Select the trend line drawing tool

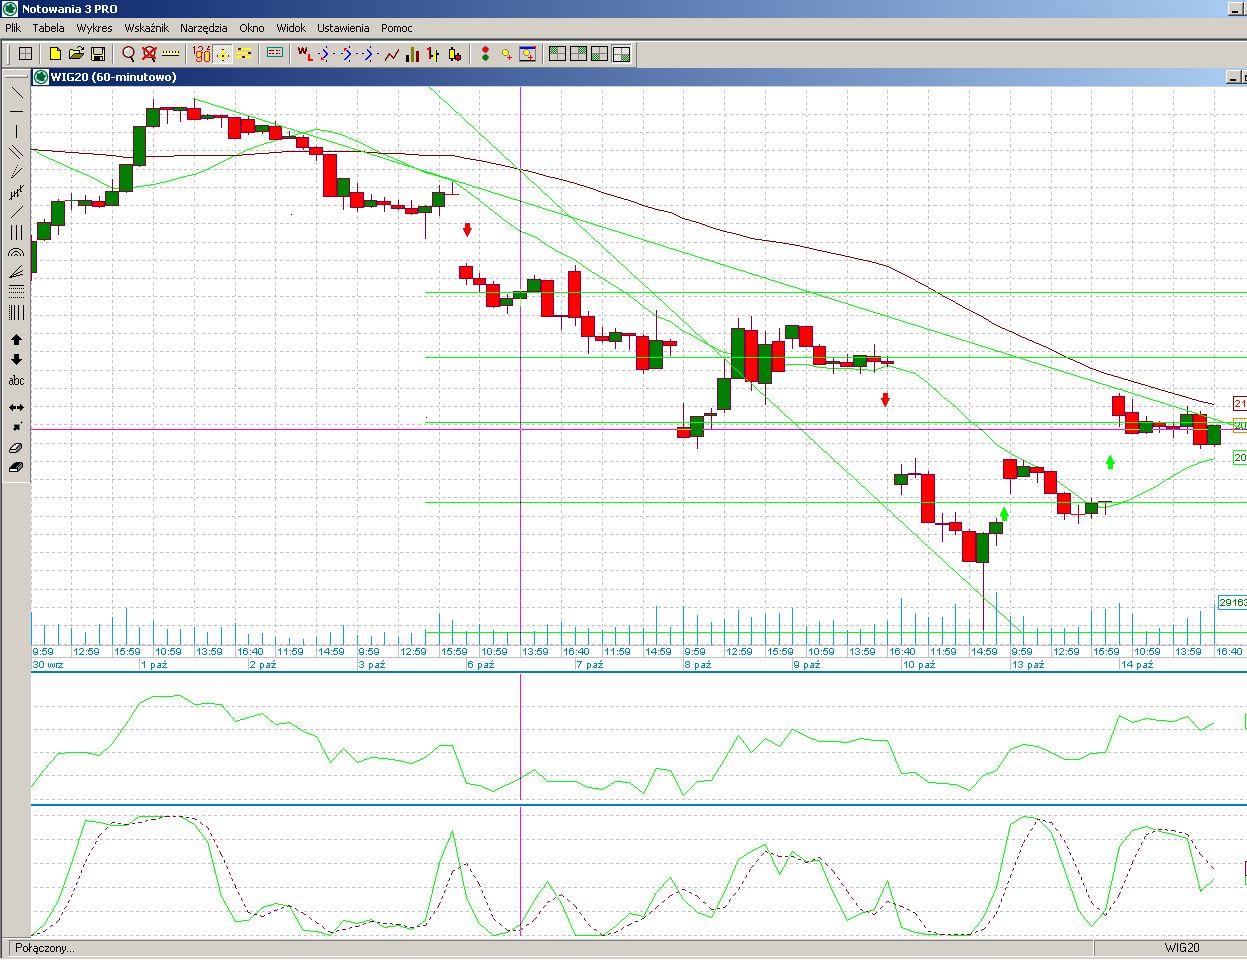coord(16,92)
